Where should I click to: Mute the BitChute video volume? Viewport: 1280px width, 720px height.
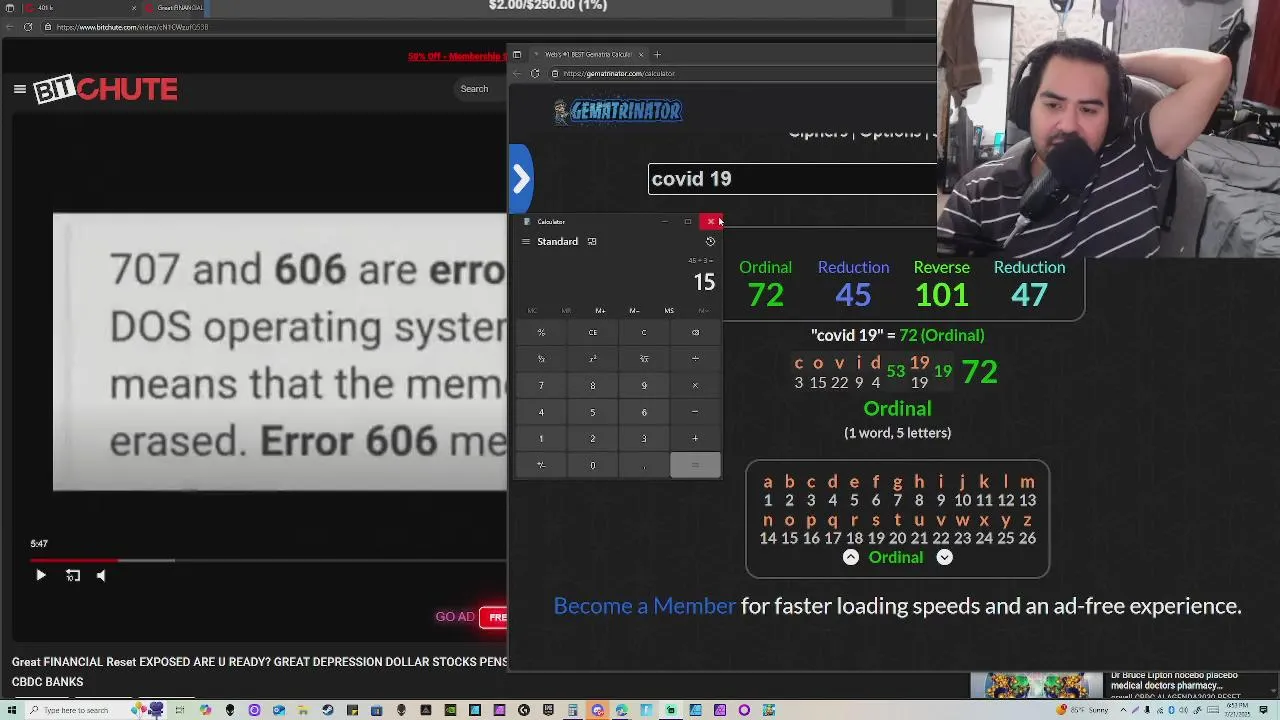[101, 575]
